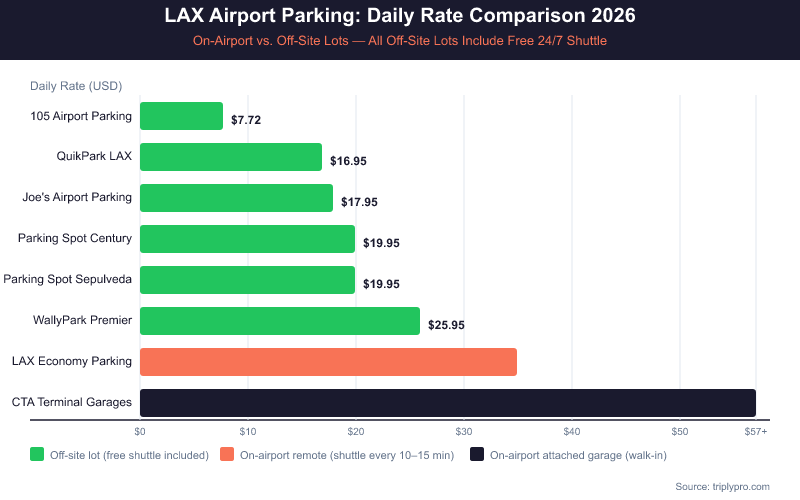
Task: Select the Joe's Airport Parking bar
Action: (x=236, y=198)
